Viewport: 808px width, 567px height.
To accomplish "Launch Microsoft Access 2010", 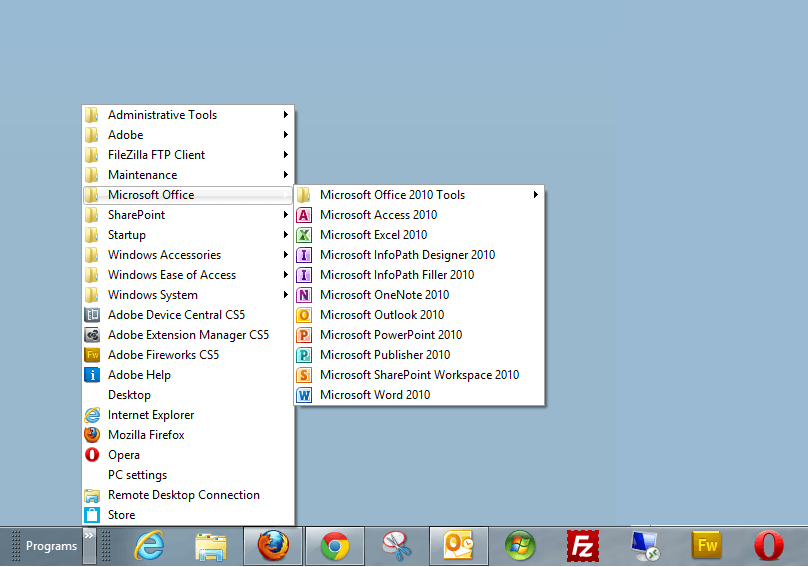I will tap(378, 215).
